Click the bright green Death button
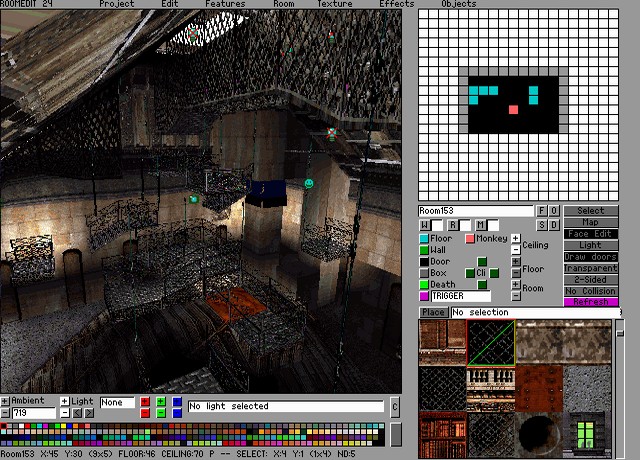640x460 pixels. pyautogui.click(x=424, y=285)
